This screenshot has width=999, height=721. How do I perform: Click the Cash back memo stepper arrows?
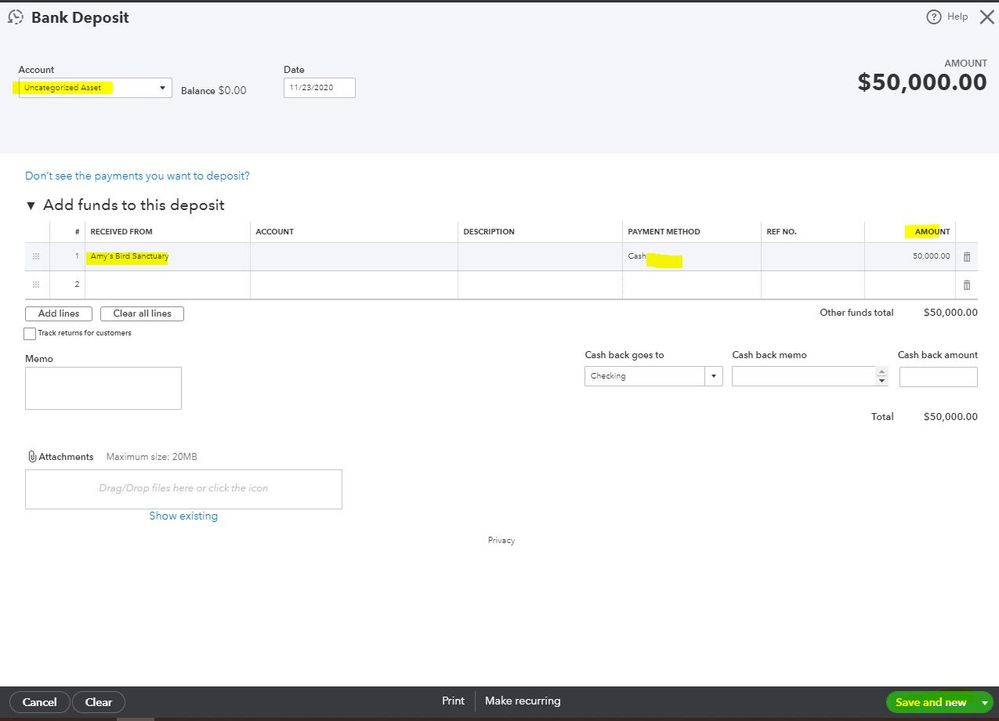[x=881, y=377]
